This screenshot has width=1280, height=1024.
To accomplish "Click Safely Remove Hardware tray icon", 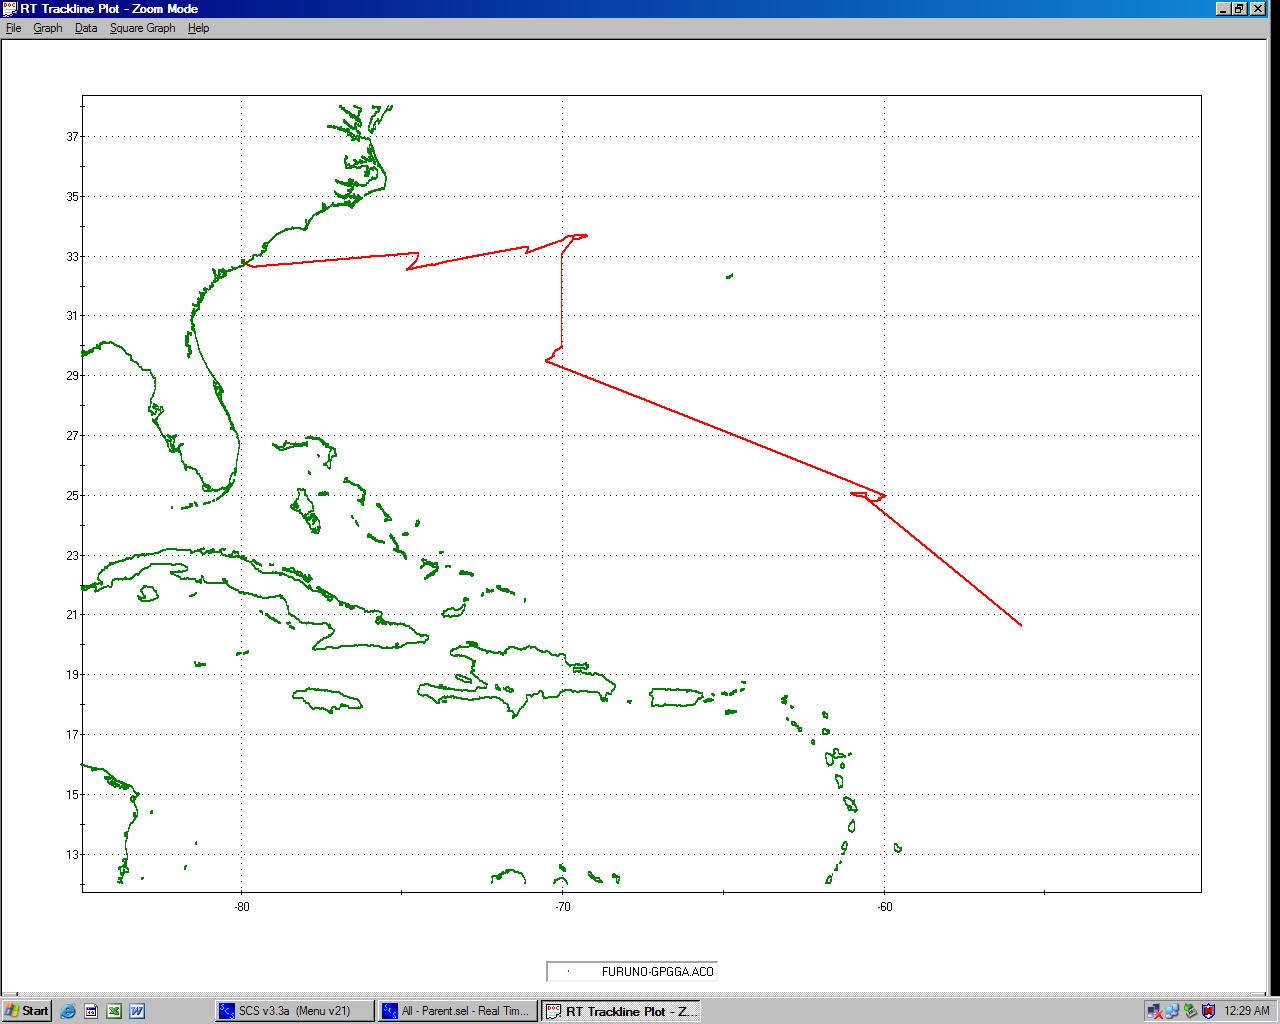I will pos(1190,1011).
